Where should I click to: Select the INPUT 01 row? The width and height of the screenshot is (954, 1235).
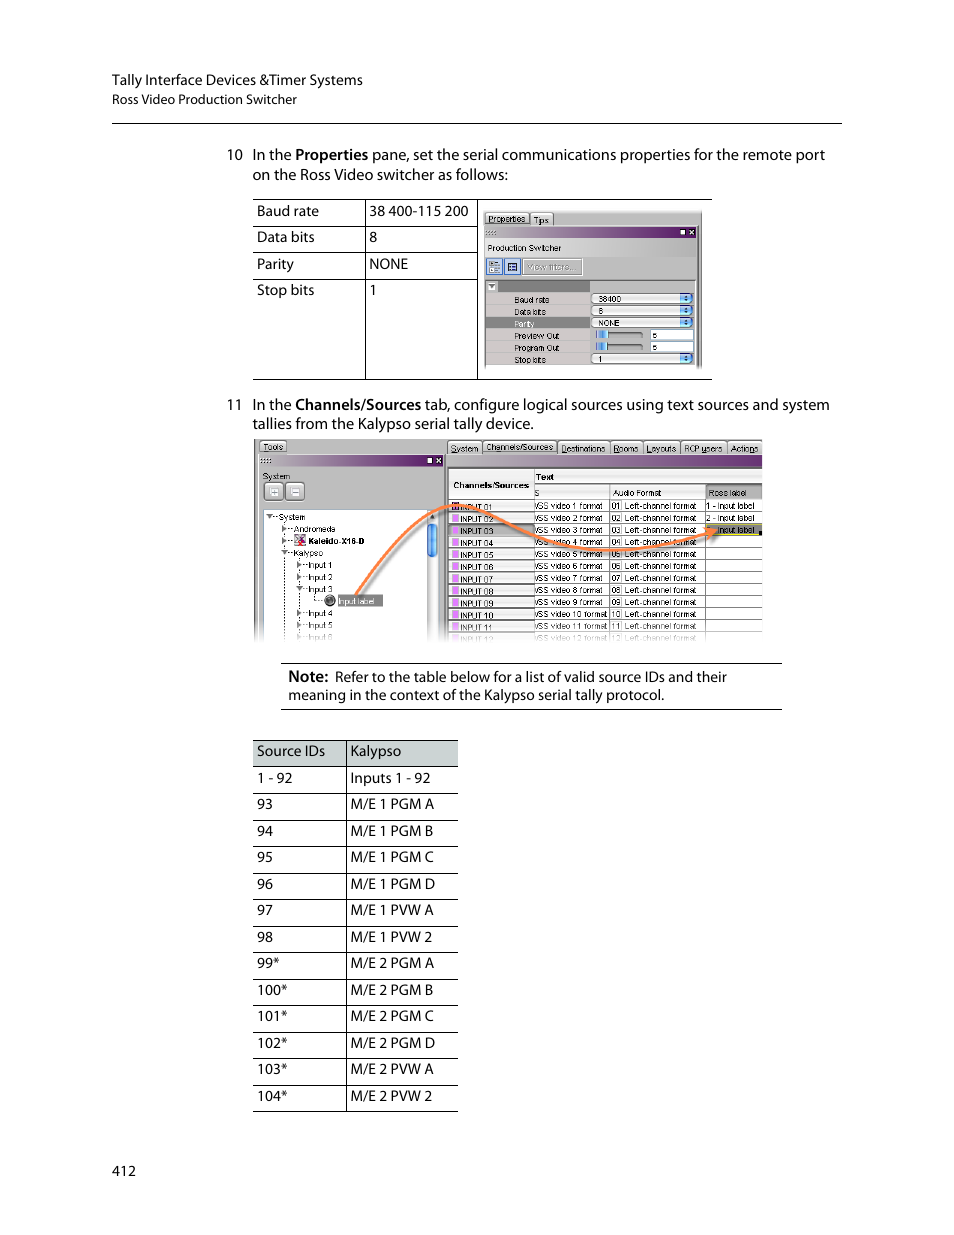(x=492, y=507)
